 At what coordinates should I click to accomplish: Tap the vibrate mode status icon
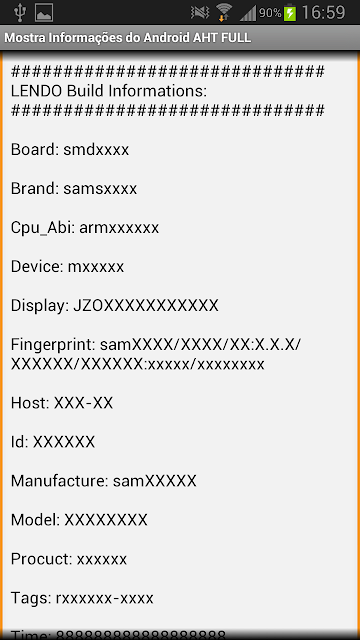[x=200, y=13]
